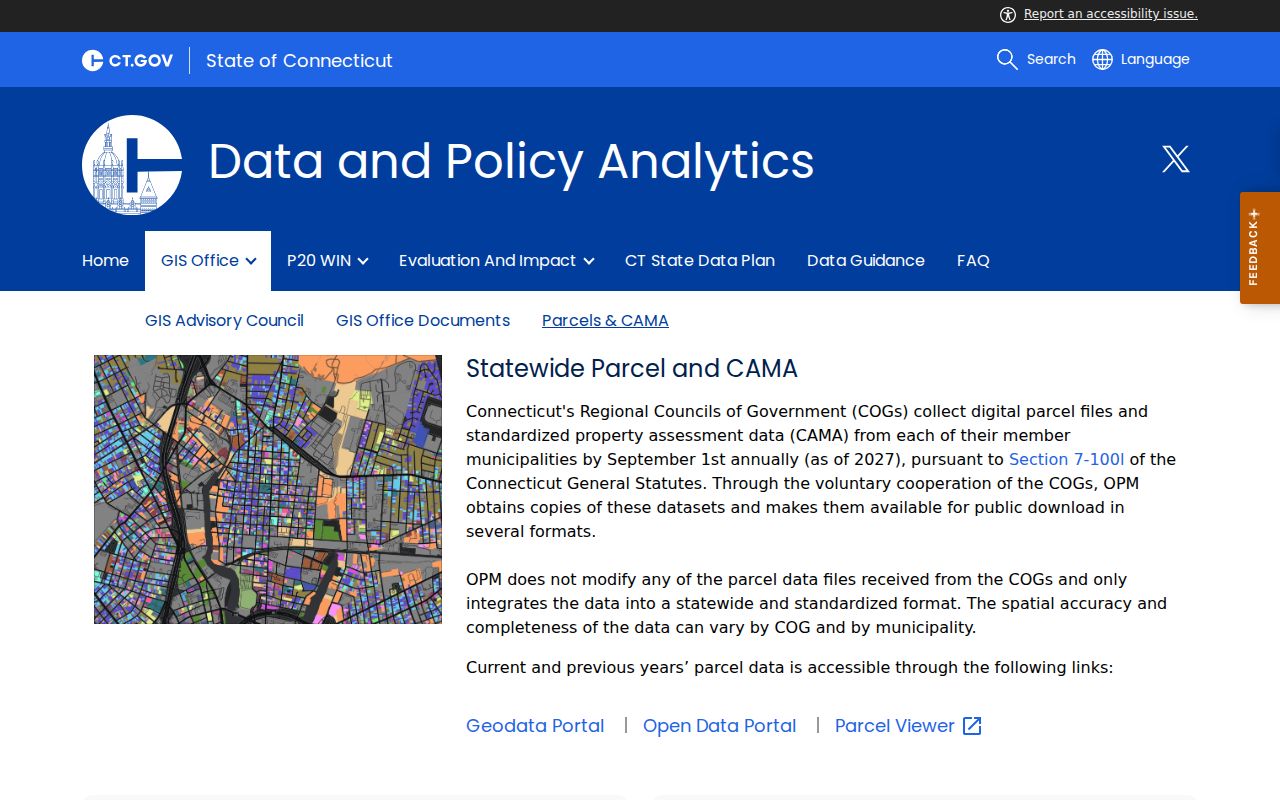Click the Connecticut capitol seal logo
This screenshot has width=1280, height=800.
(x=132, y=165)
